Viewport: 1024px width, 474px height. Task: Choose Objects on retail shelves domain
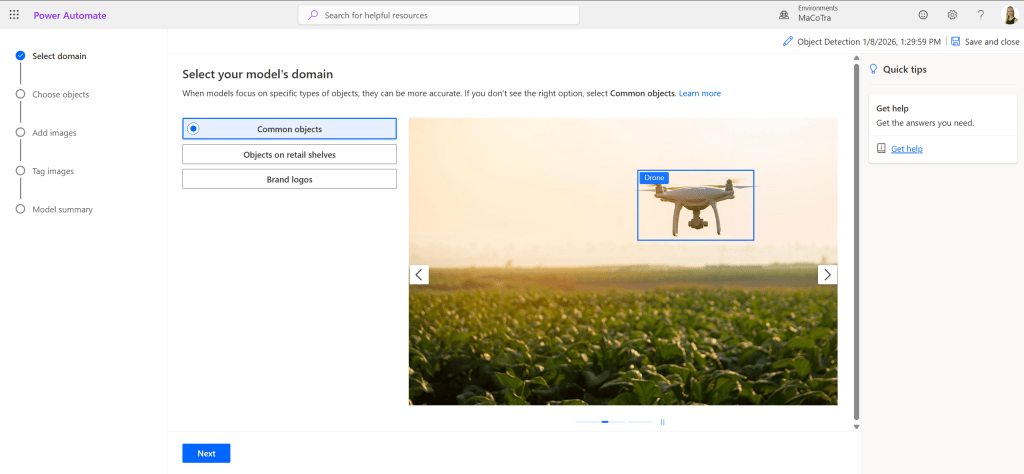(289, 154)
